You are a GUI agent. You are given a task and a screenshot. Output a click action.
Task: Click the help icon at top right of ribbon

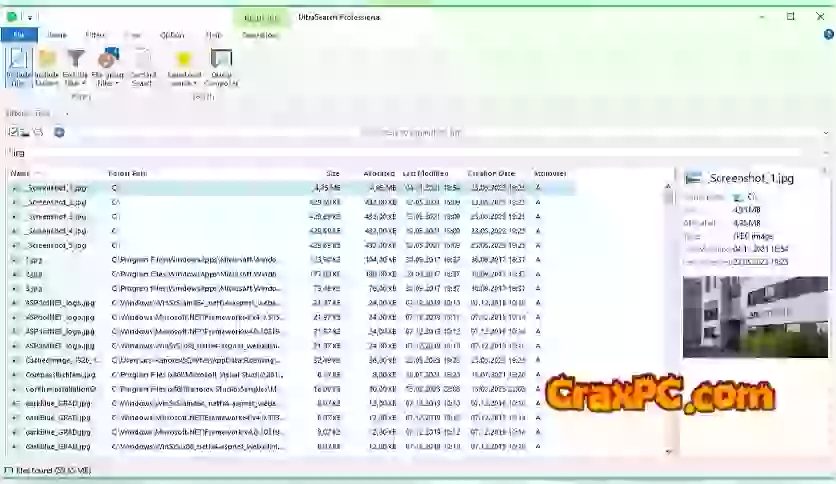coord(828,35)
